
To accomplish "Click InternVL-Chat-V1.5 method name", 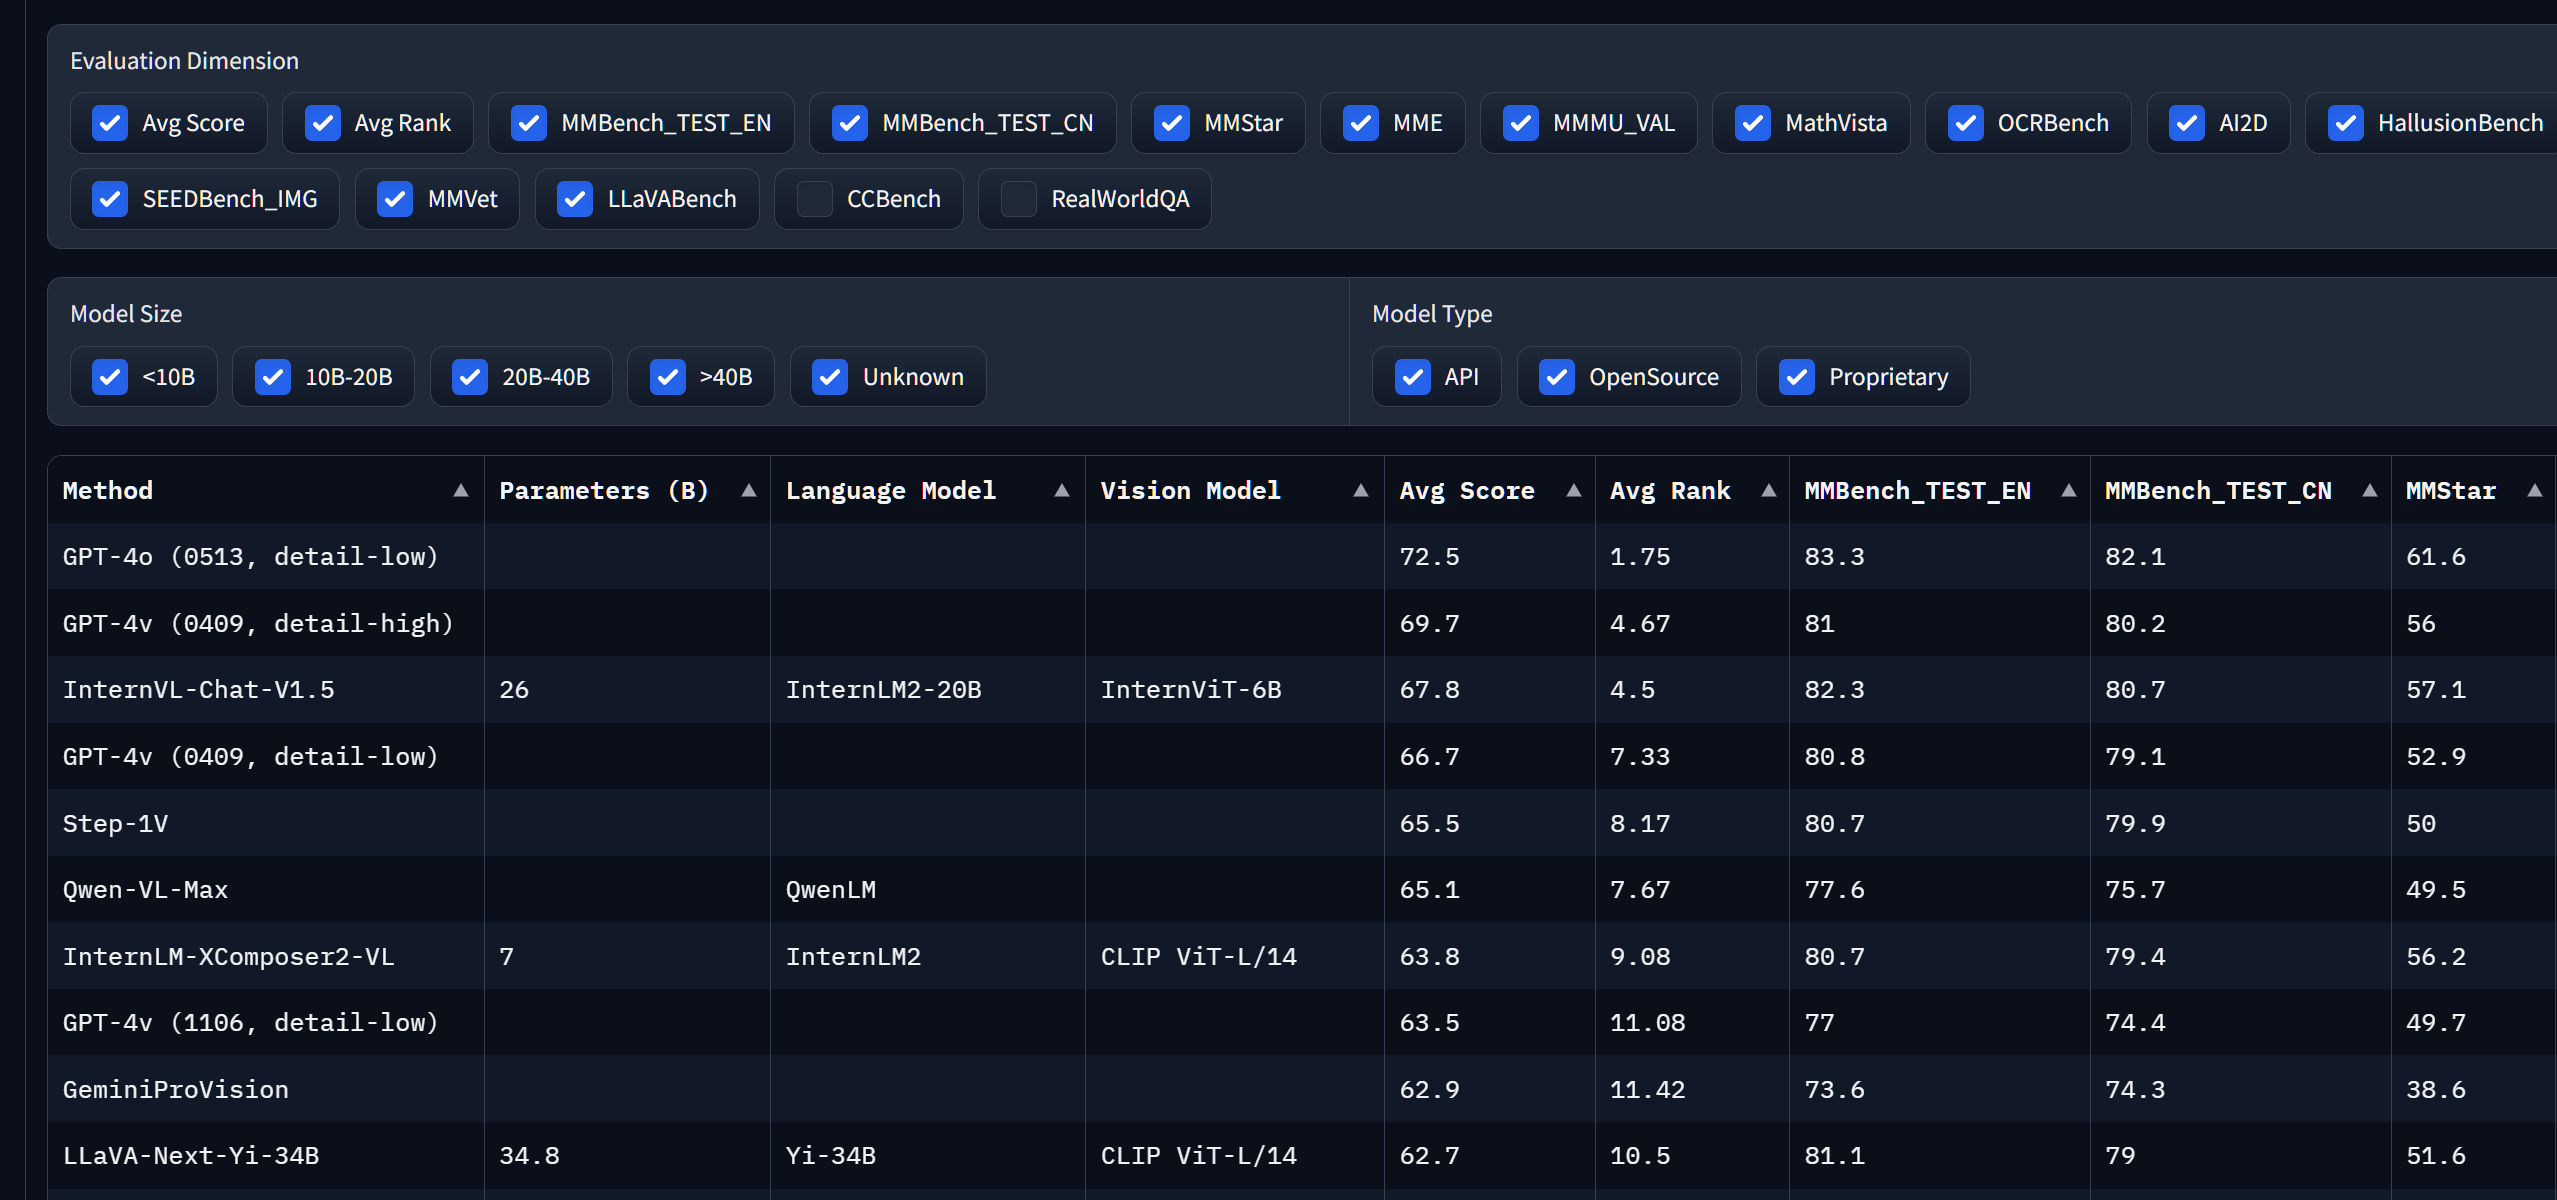I will coord(198,690).
